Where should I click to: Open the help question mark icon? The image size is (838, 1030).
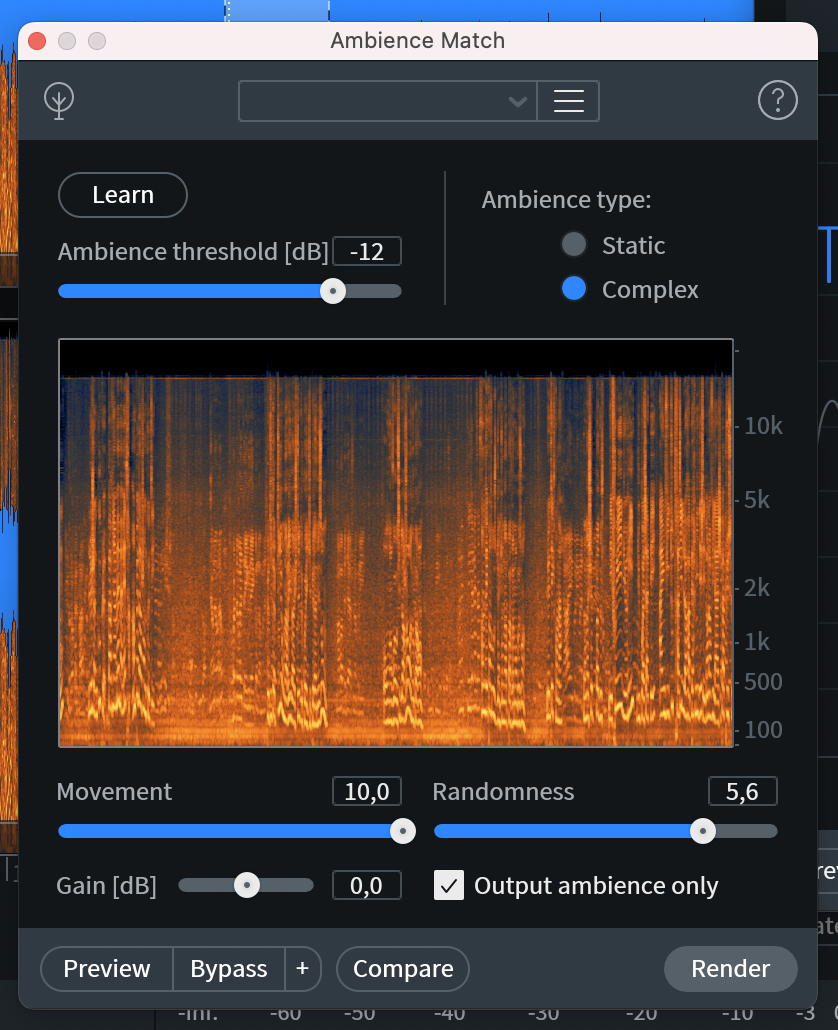pyautogui.click(x=778, y=101)
